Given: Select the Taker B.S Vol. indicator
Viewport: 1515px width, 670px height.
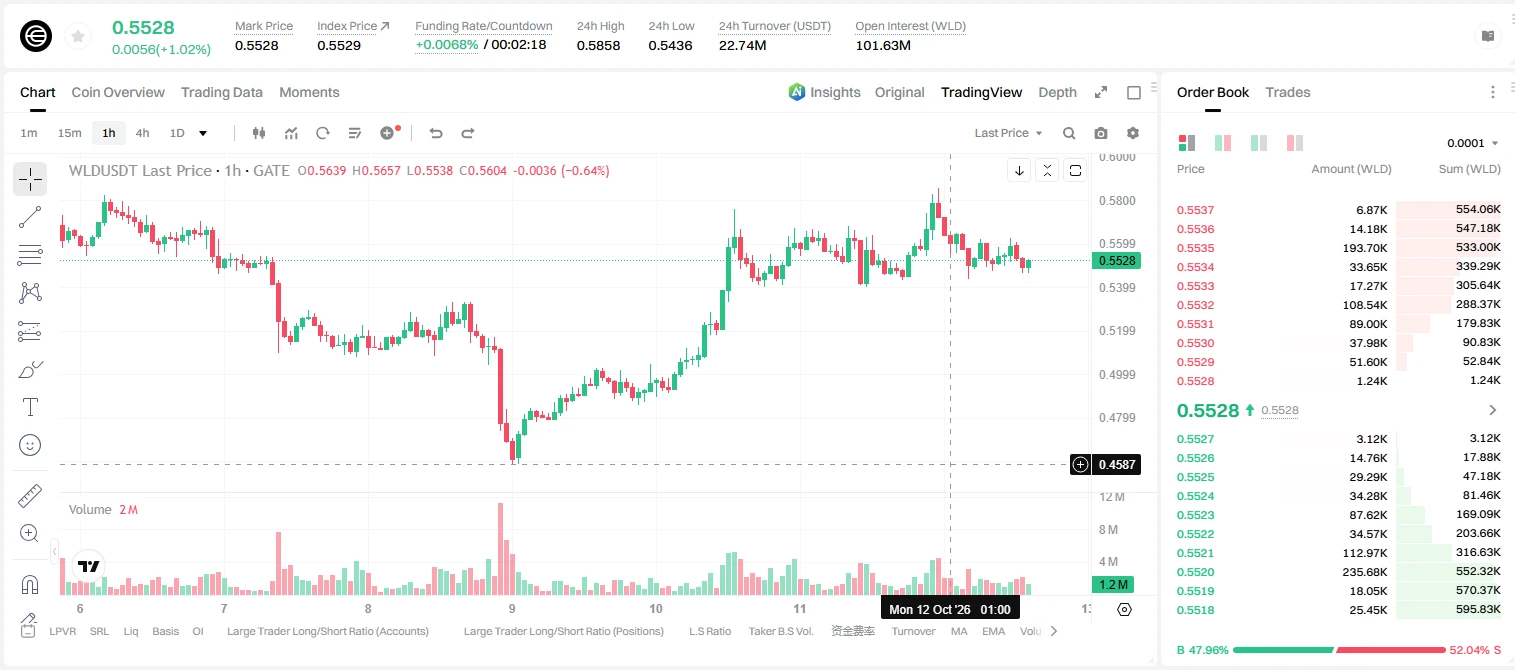Looking at the screenshot, I should point(781,631).
